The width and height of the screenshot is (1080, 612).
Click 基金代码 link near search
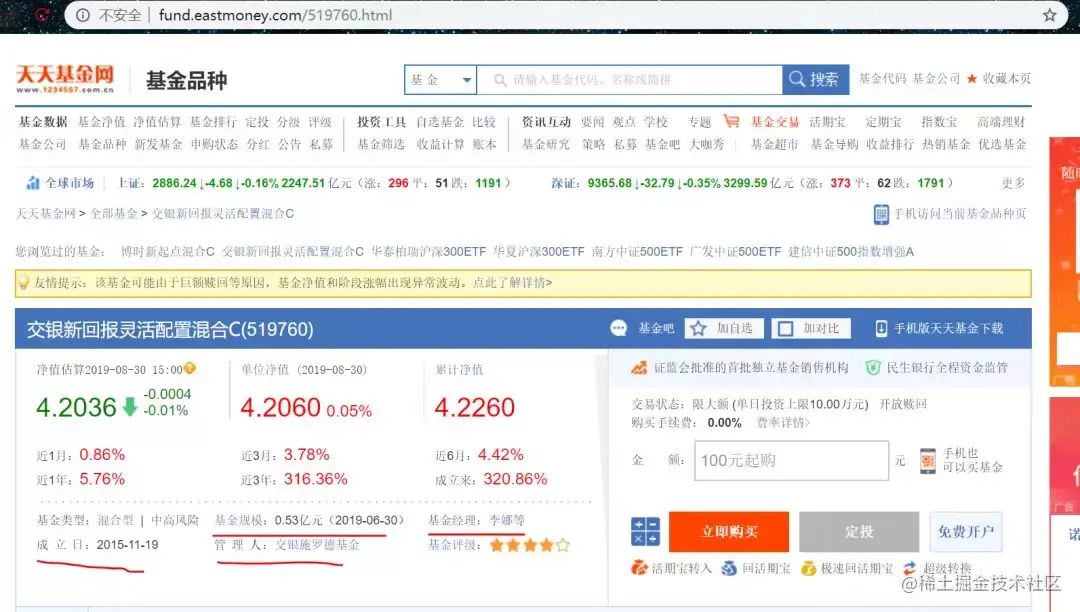[x=882, y=78]
